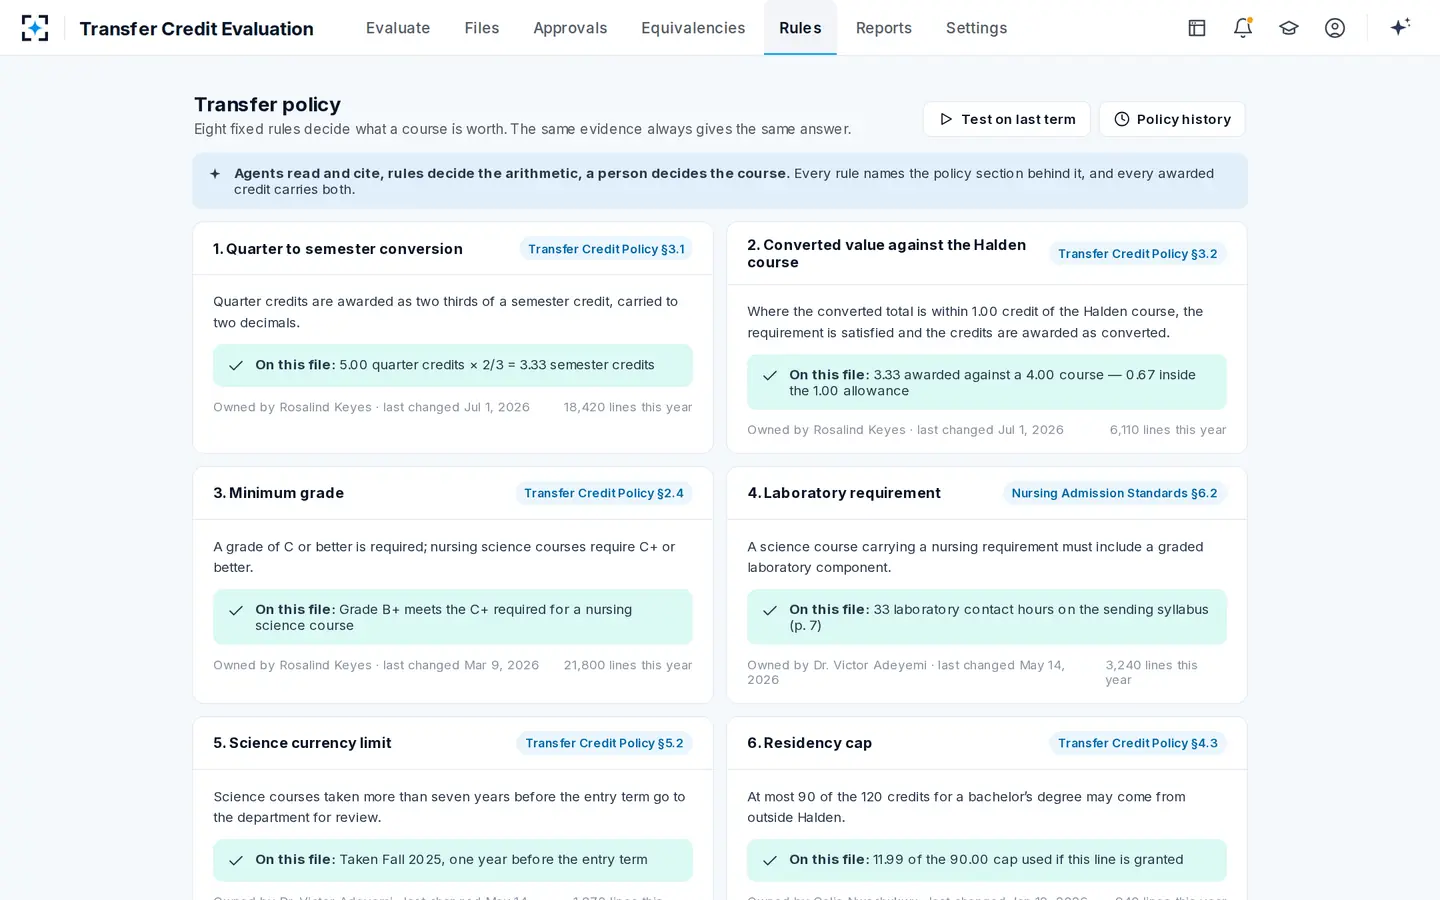Open Transfer Credit Policy §4.3 reference
Screen dimensions: 1440x900
pos(1138,743)
